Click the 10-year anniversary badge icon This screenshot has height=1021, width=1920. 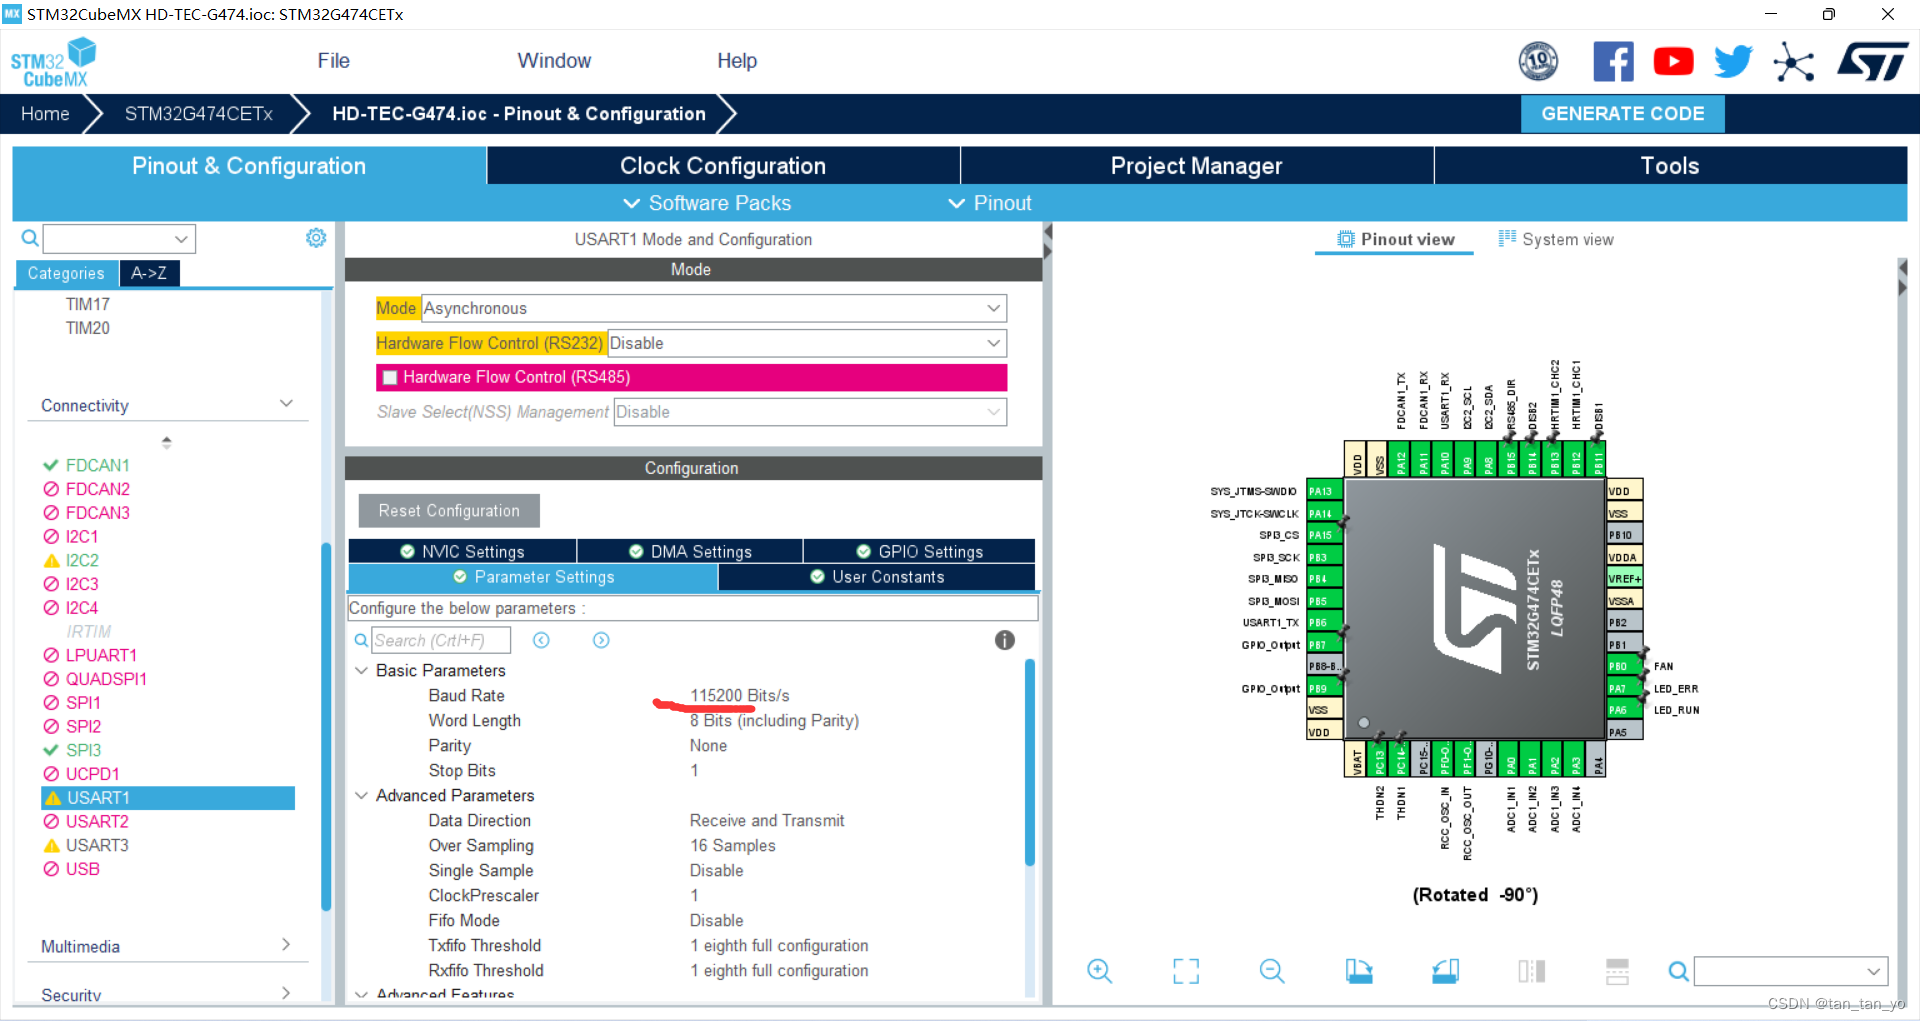tap(1538, 62)
